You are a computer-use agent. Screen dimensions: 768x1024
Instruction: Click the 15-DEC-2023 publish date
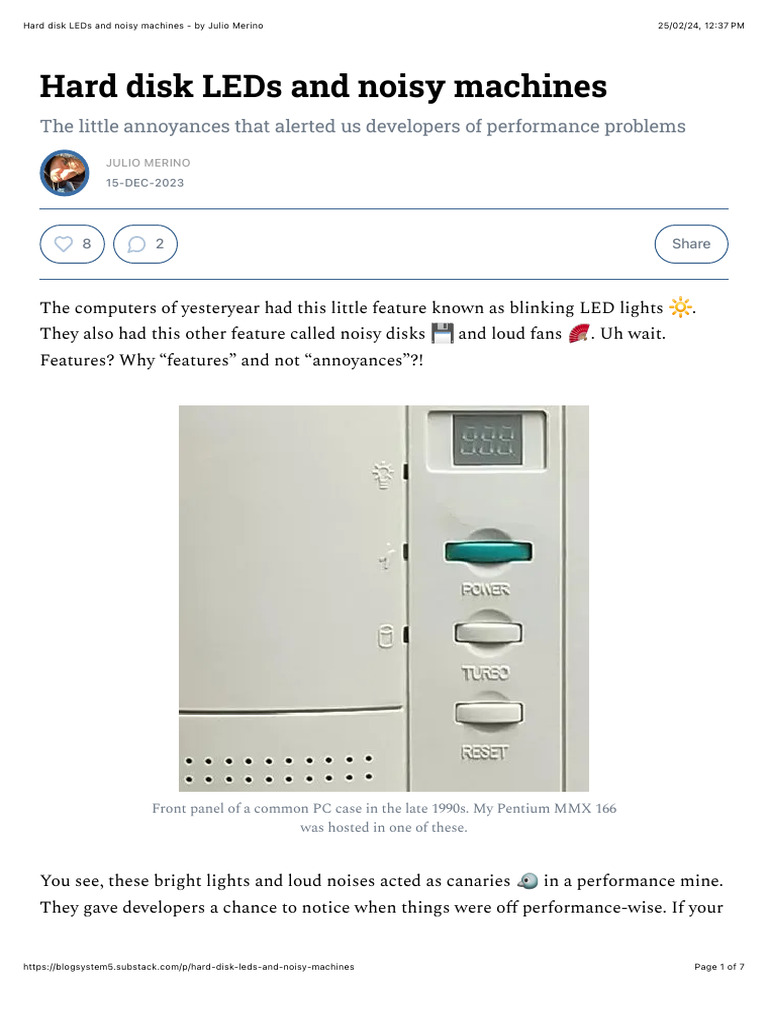pyautogui.click(x=145, y=183)
